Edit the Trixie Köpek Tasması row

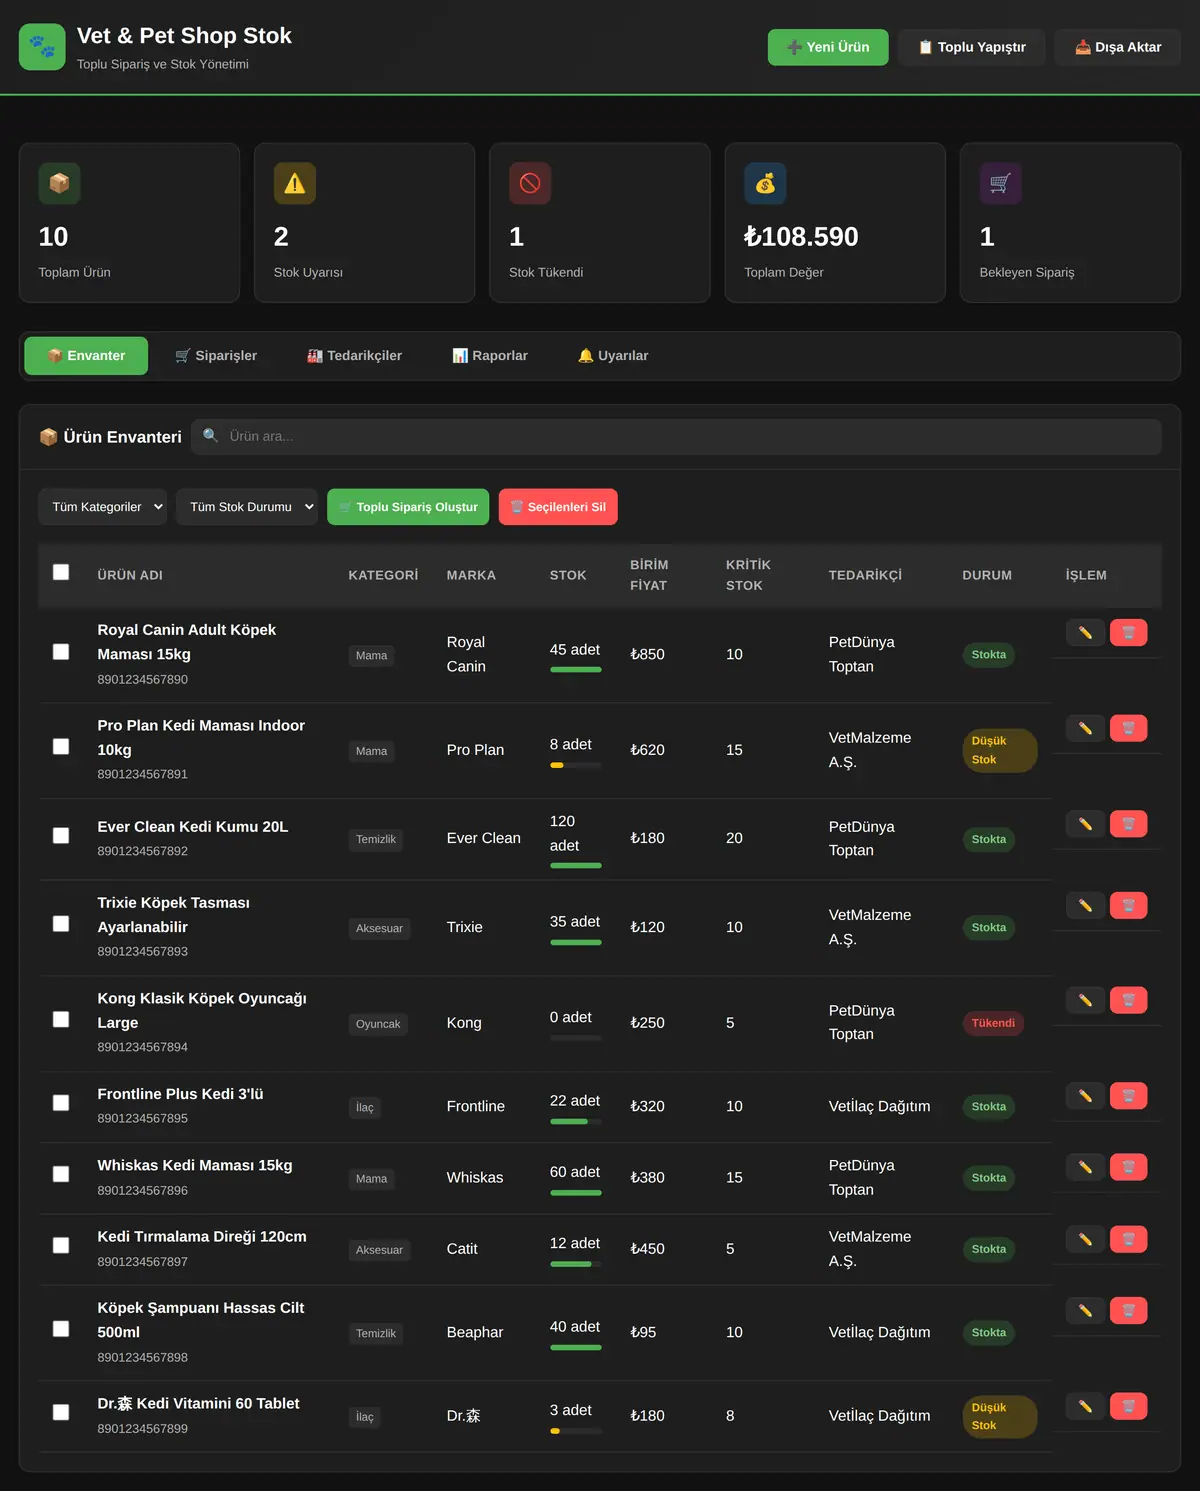click(1085, 906)
